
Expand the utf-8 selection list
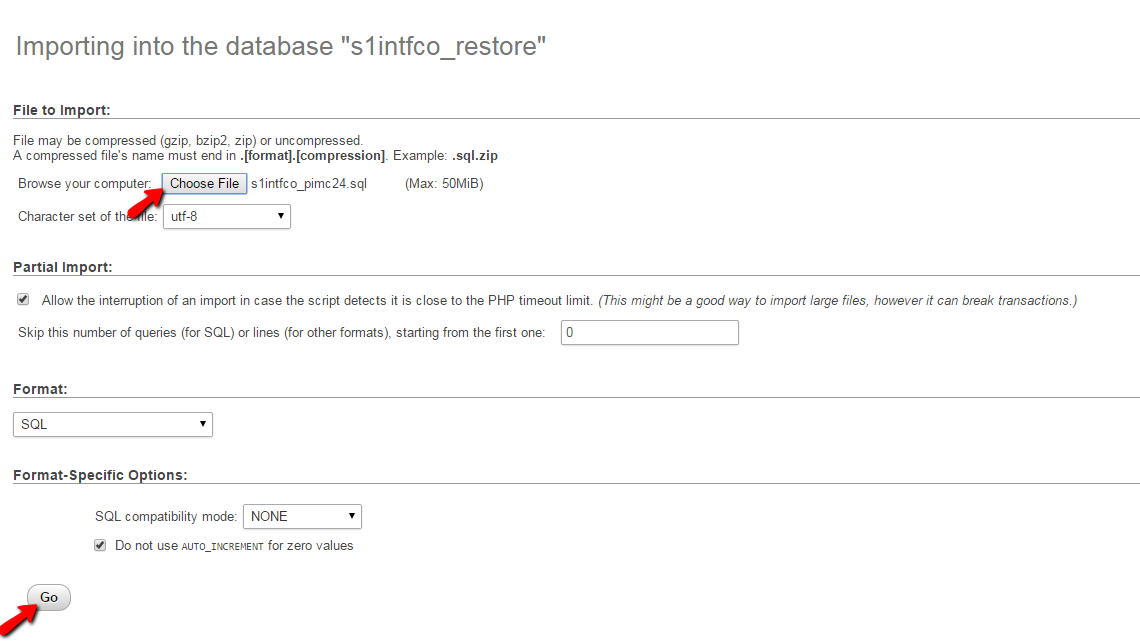pos(227,216)
